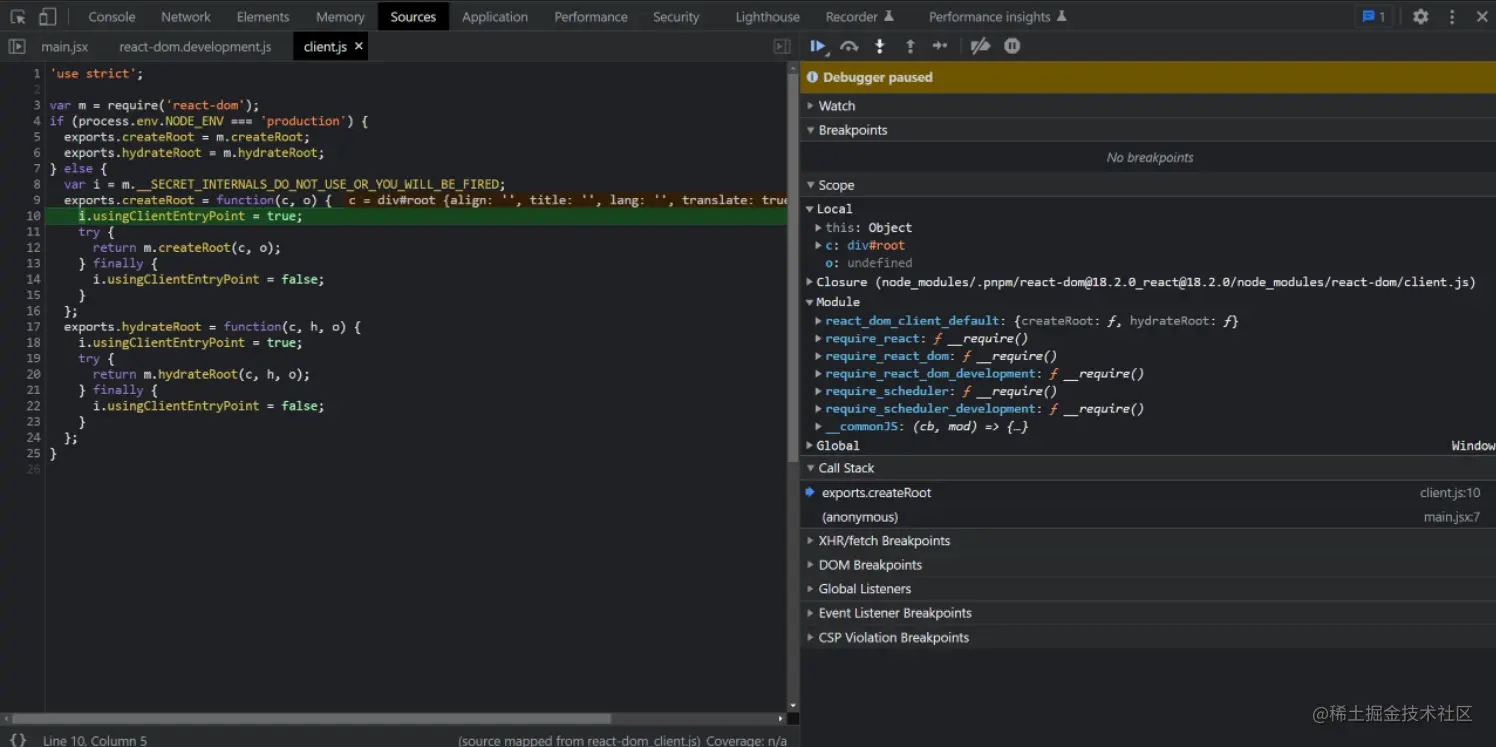Screen dimensions: 1496x747
Task: Click the Step icon in debugger toolbar
Action: (x=940, y=46)
